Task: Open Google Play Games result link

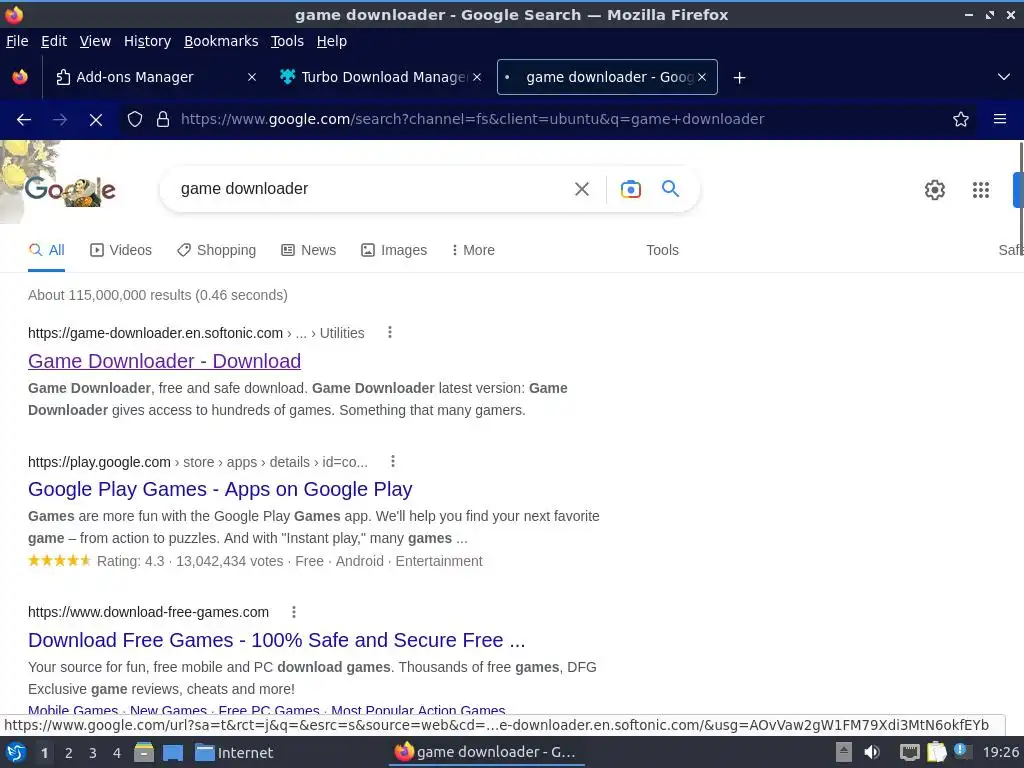Action: [220, 489]
